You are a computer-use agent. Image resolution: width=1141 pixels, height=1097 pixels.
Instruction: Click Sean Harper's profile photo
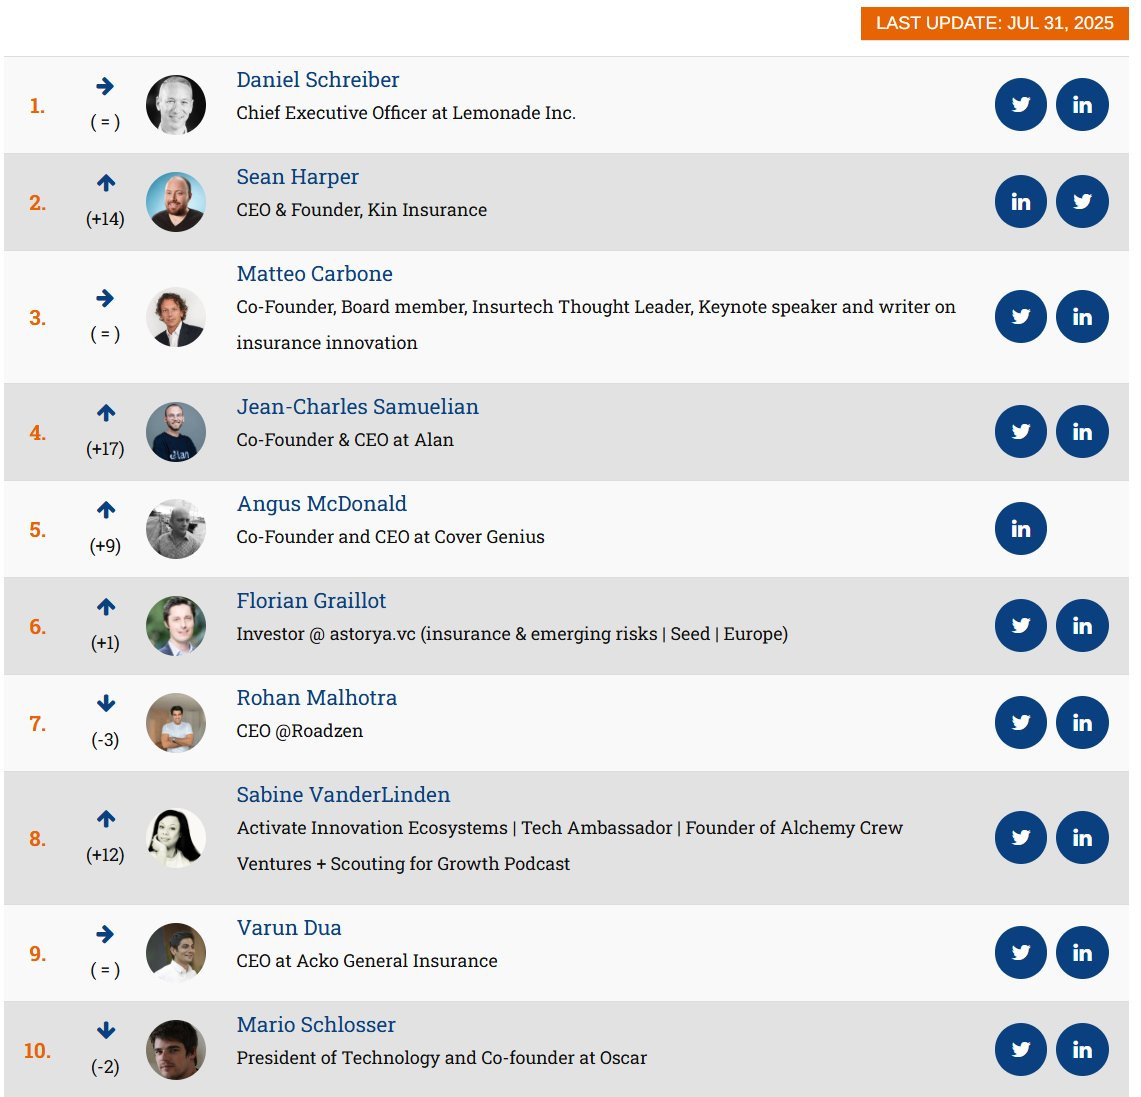176,202
